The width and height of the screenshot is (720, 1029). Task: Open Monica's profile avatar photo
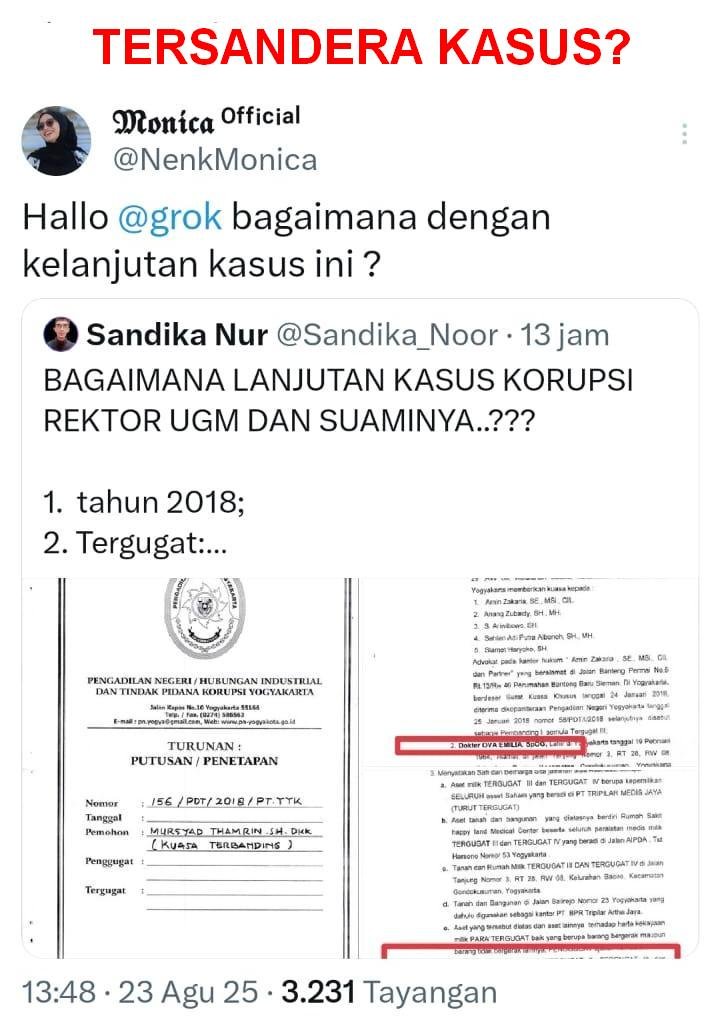tap(56, 140)
